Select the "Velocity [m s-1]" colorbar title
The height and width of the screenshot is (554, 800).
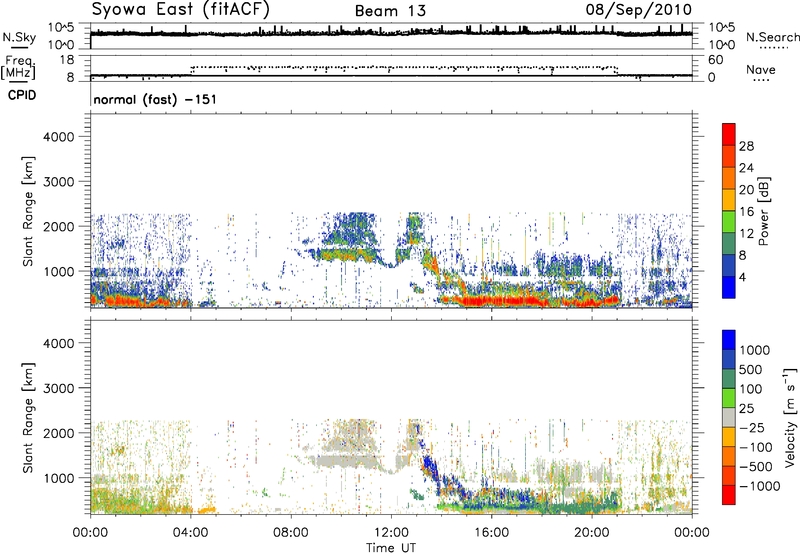(x=790, y=417)
